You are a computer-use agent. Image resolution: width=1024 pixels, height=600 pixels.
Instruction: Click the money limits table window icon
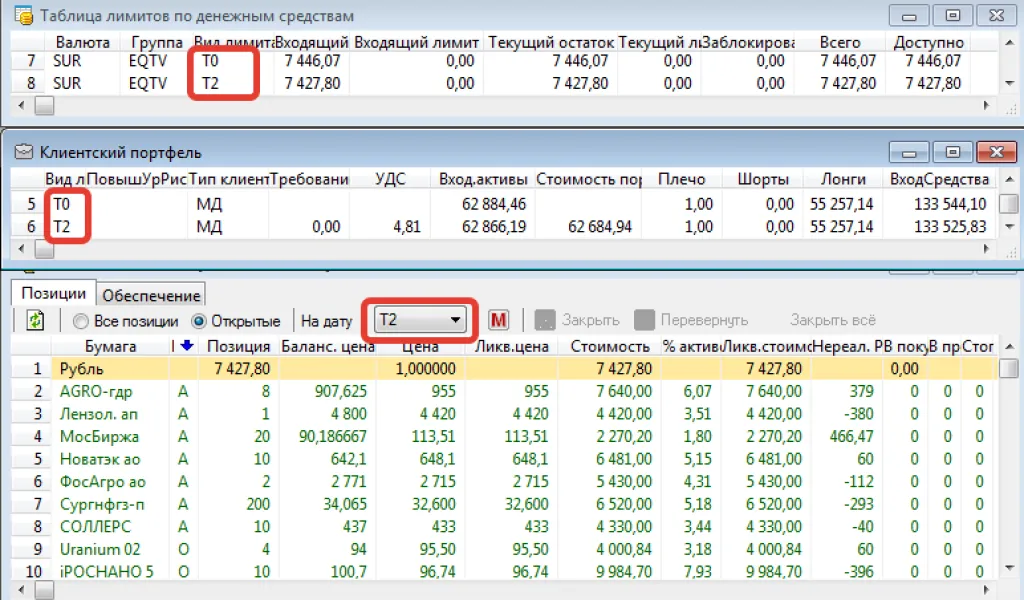pyautogui.click(x=21, y=16)
